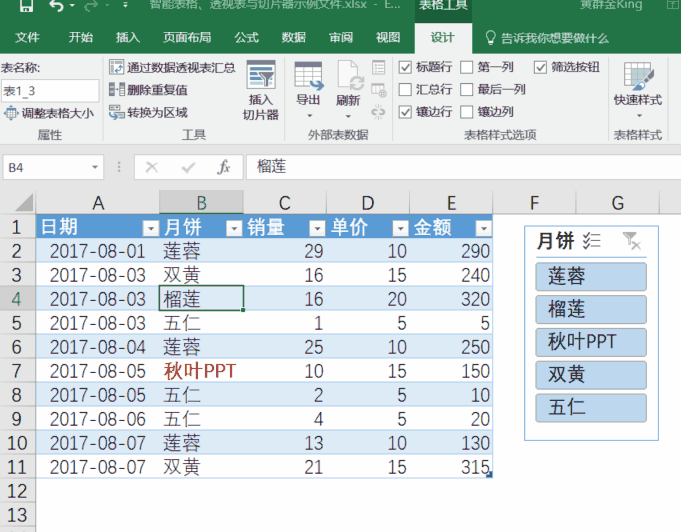Open the 金额 column filter dropdown
The image size is (681, 532).
point(483,228)
